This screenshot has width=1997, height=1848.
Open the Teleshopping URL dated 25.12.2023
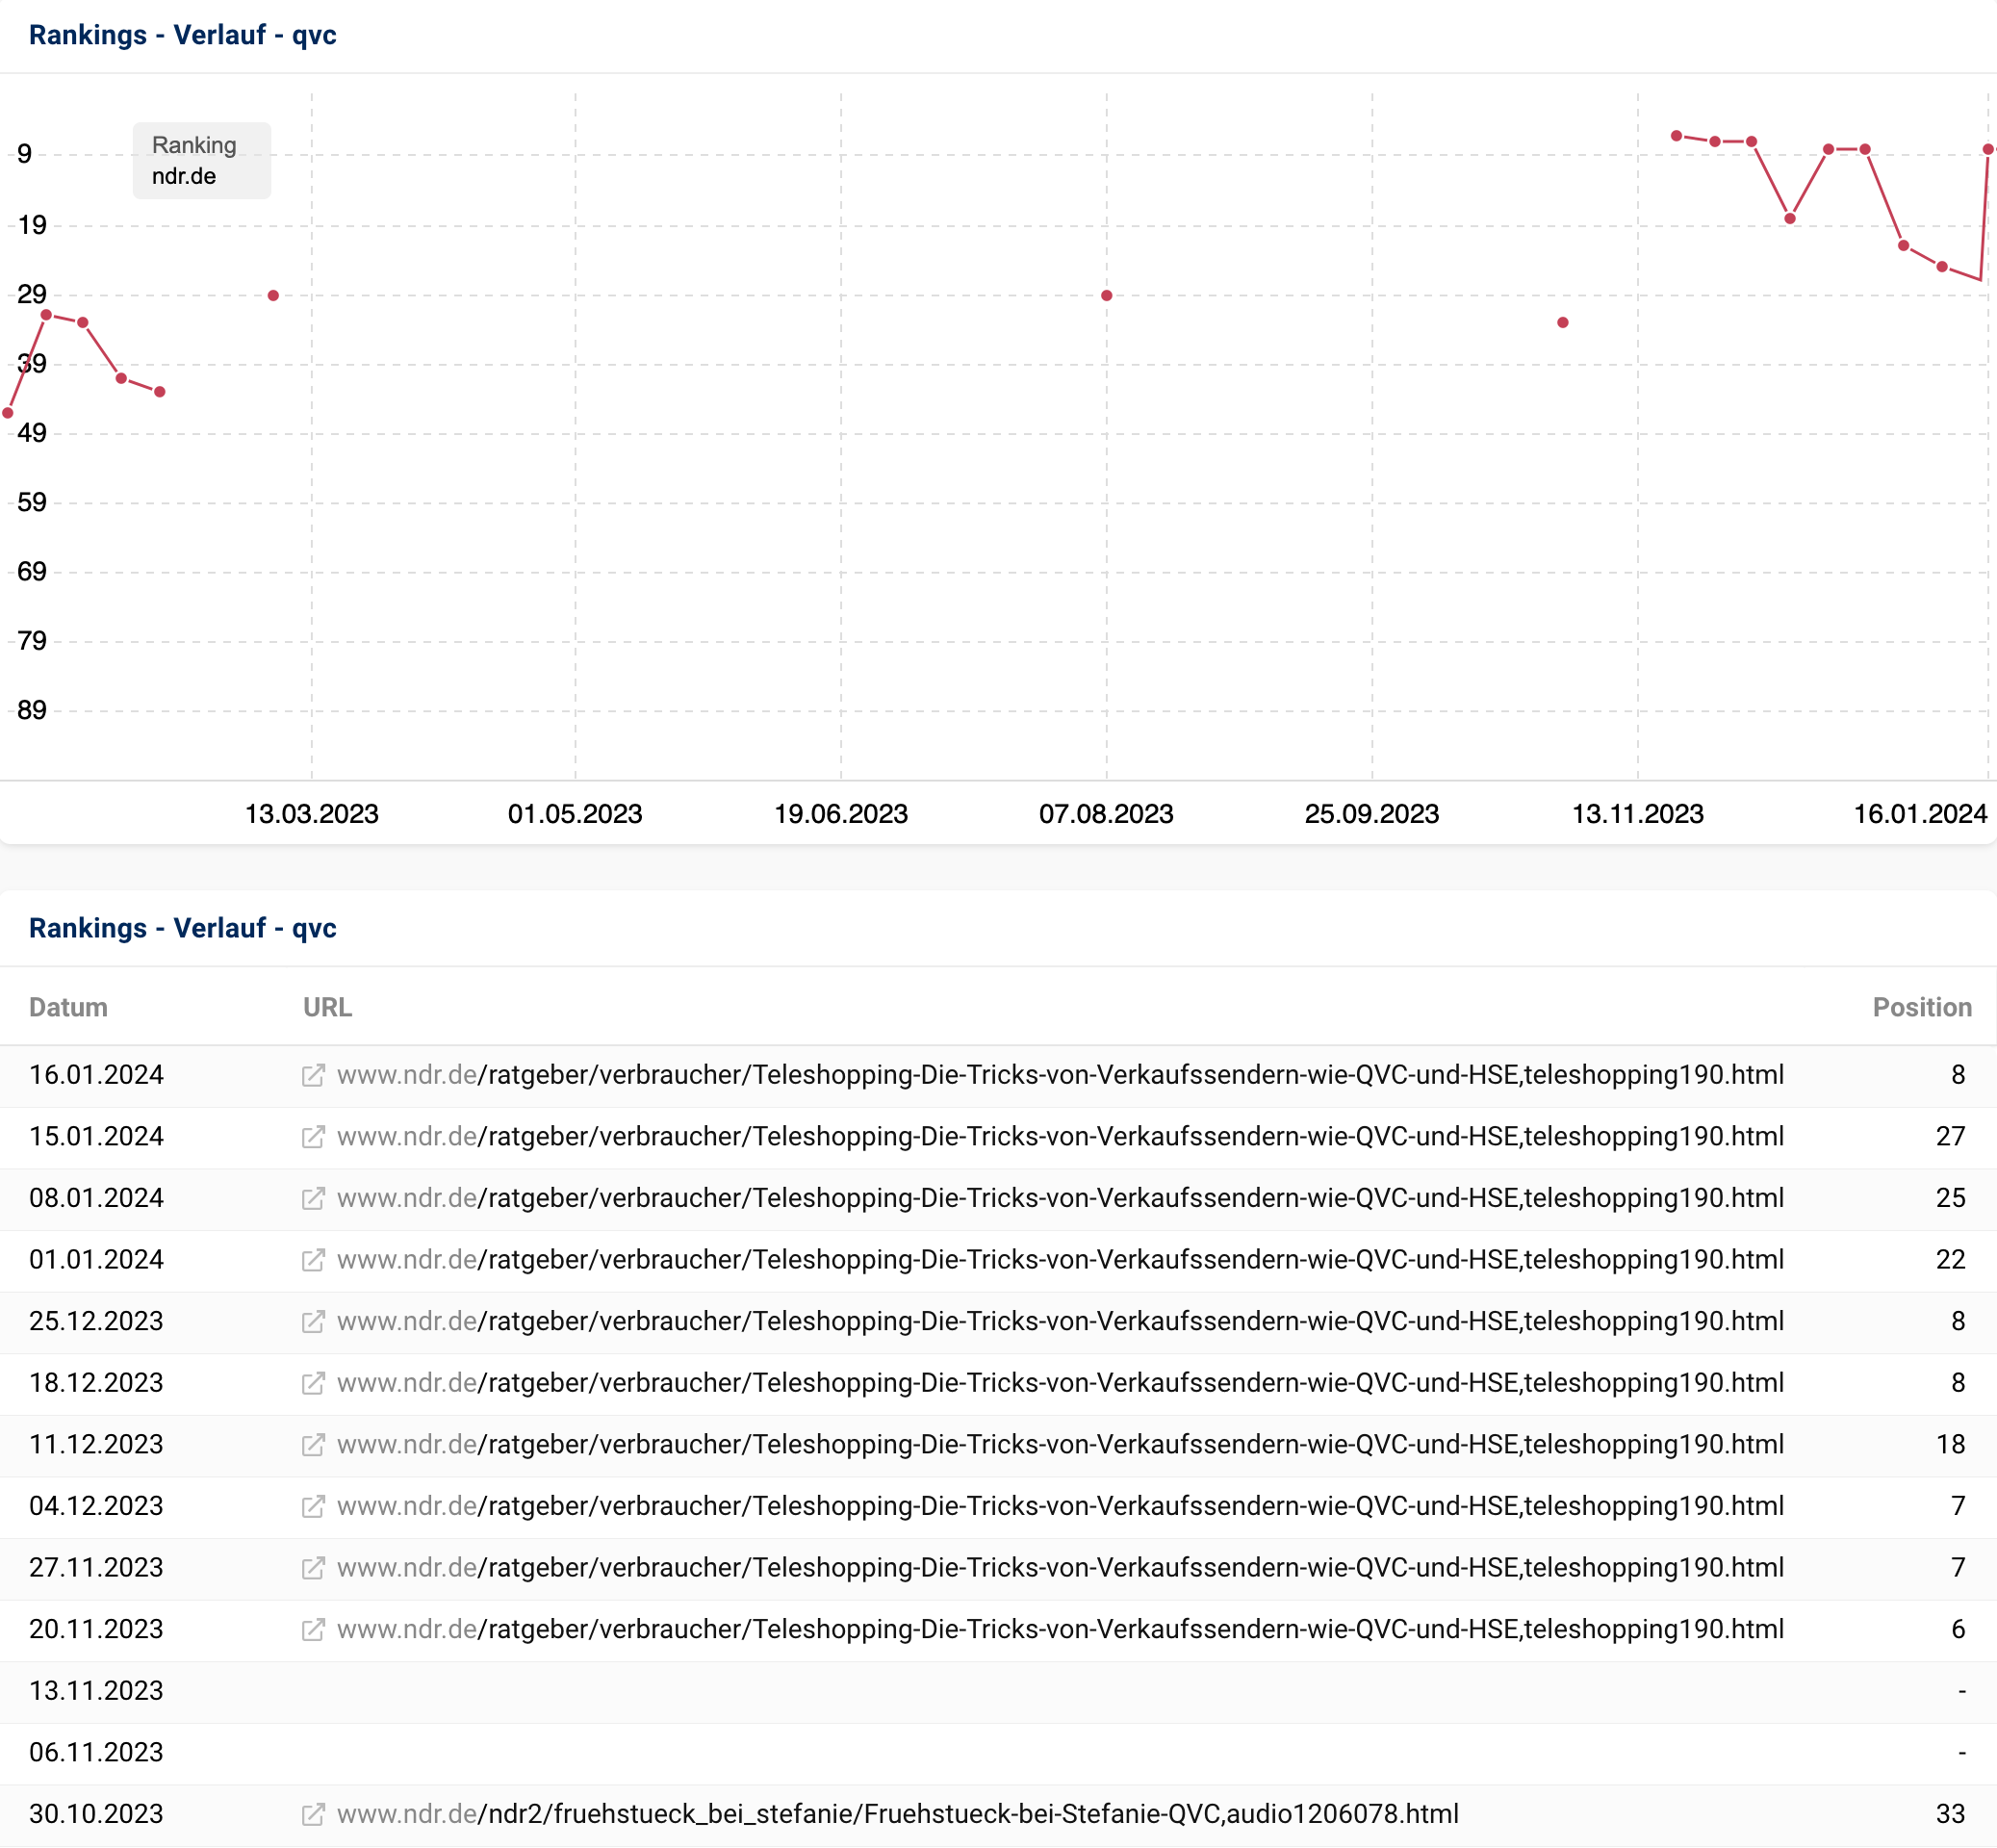[1060, 1321]
